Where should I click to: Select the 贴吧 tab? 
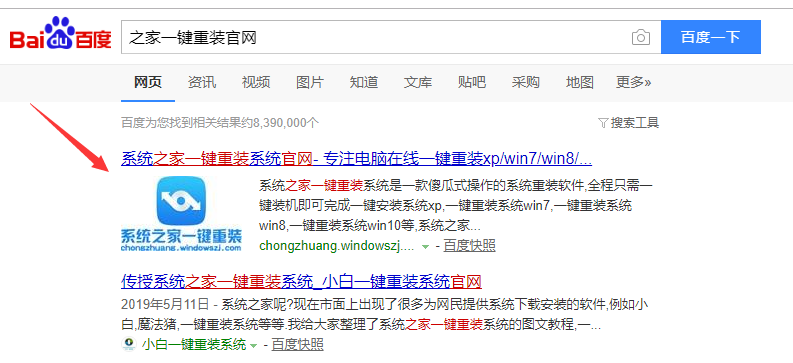coord(472,82)
